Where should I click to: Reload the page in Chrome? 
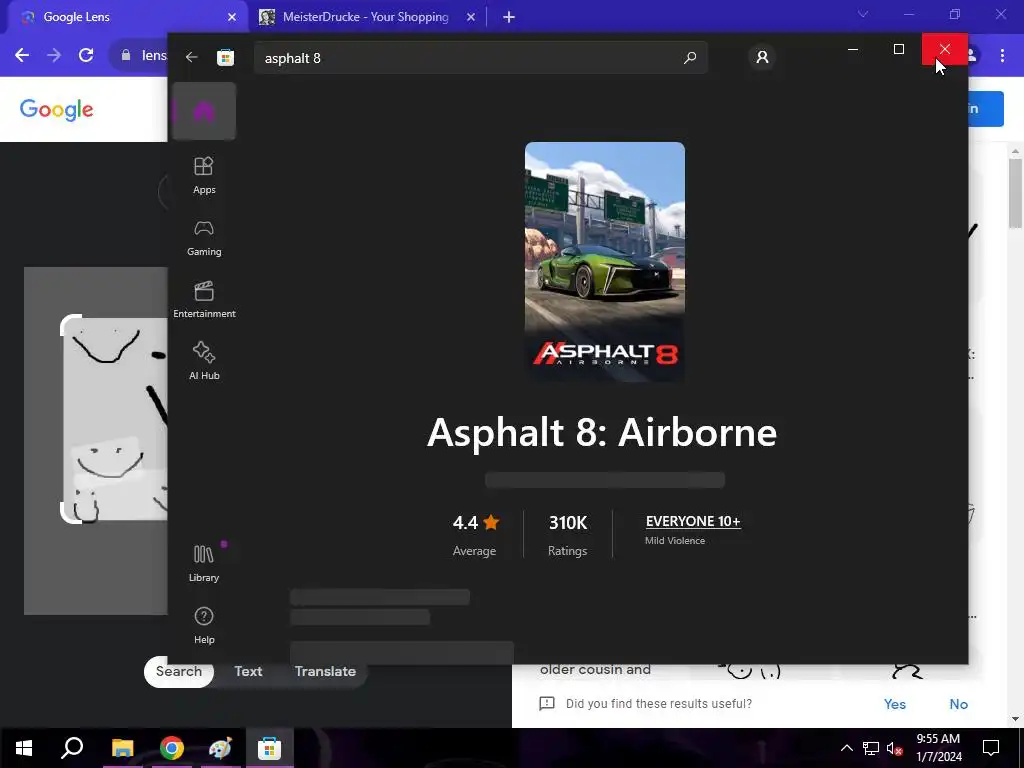click(86, 56)
